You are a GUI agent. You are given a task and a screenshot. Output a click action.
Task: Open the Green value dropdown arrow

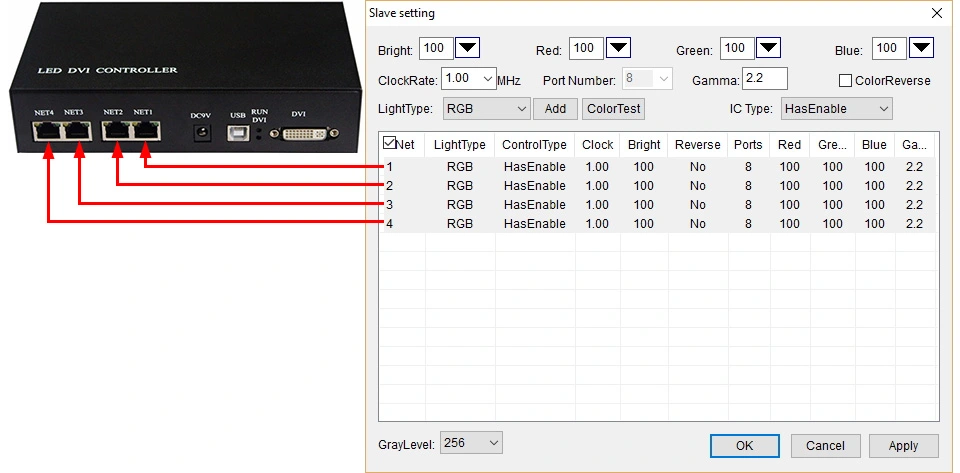pos(768,48)
